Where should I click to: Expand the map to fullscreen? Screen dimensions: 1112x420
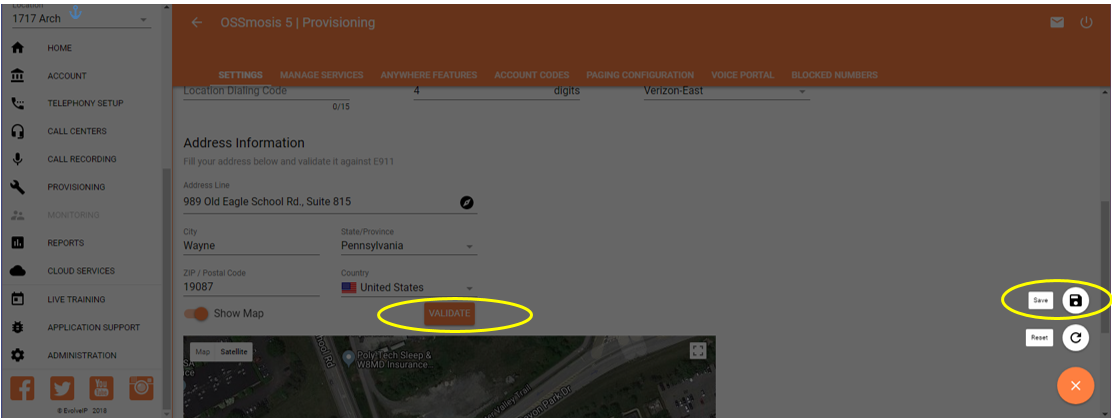coord(698,350)
